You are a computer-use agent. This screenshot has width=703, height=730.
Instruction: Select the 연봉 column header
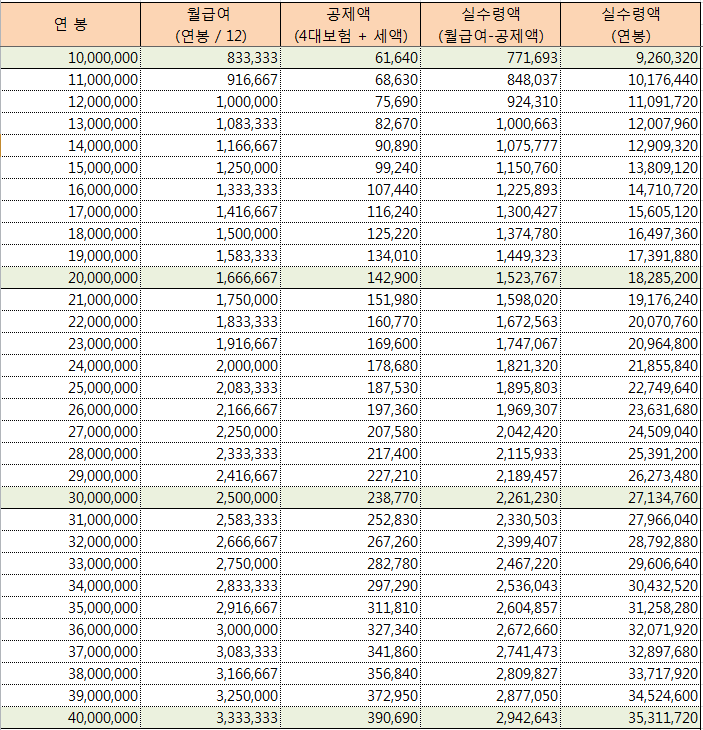(70, 25)
